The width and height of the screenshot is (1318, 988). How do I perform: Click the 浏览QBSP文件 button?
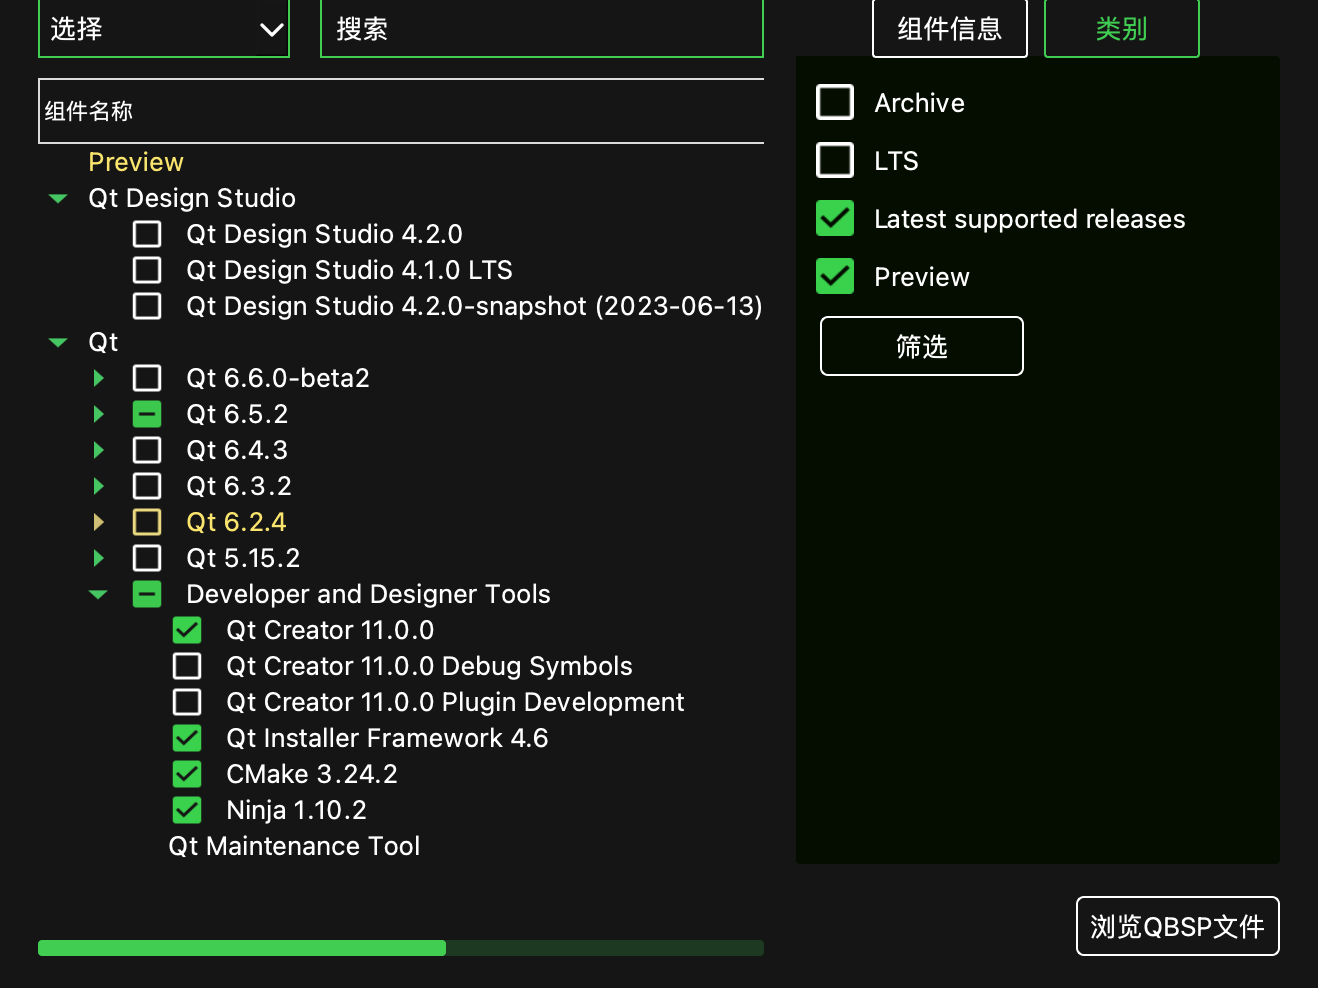tap(1178, 926)
